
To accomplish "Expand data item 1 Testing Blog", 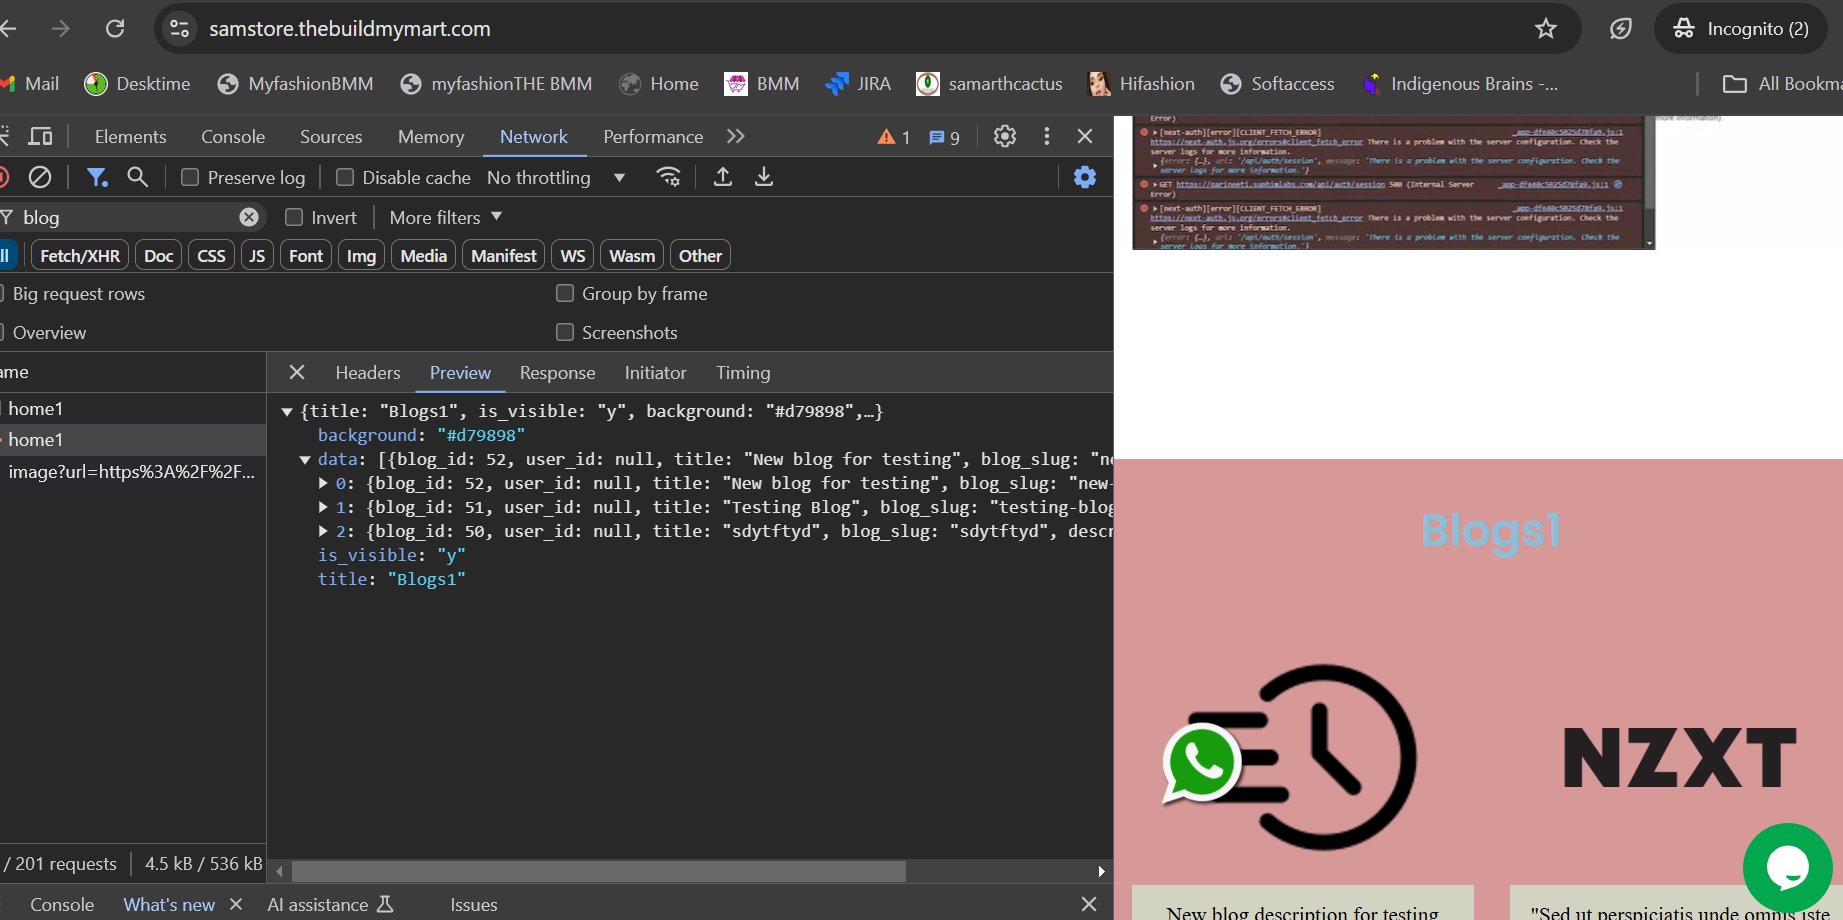I will tap(323, 507).
